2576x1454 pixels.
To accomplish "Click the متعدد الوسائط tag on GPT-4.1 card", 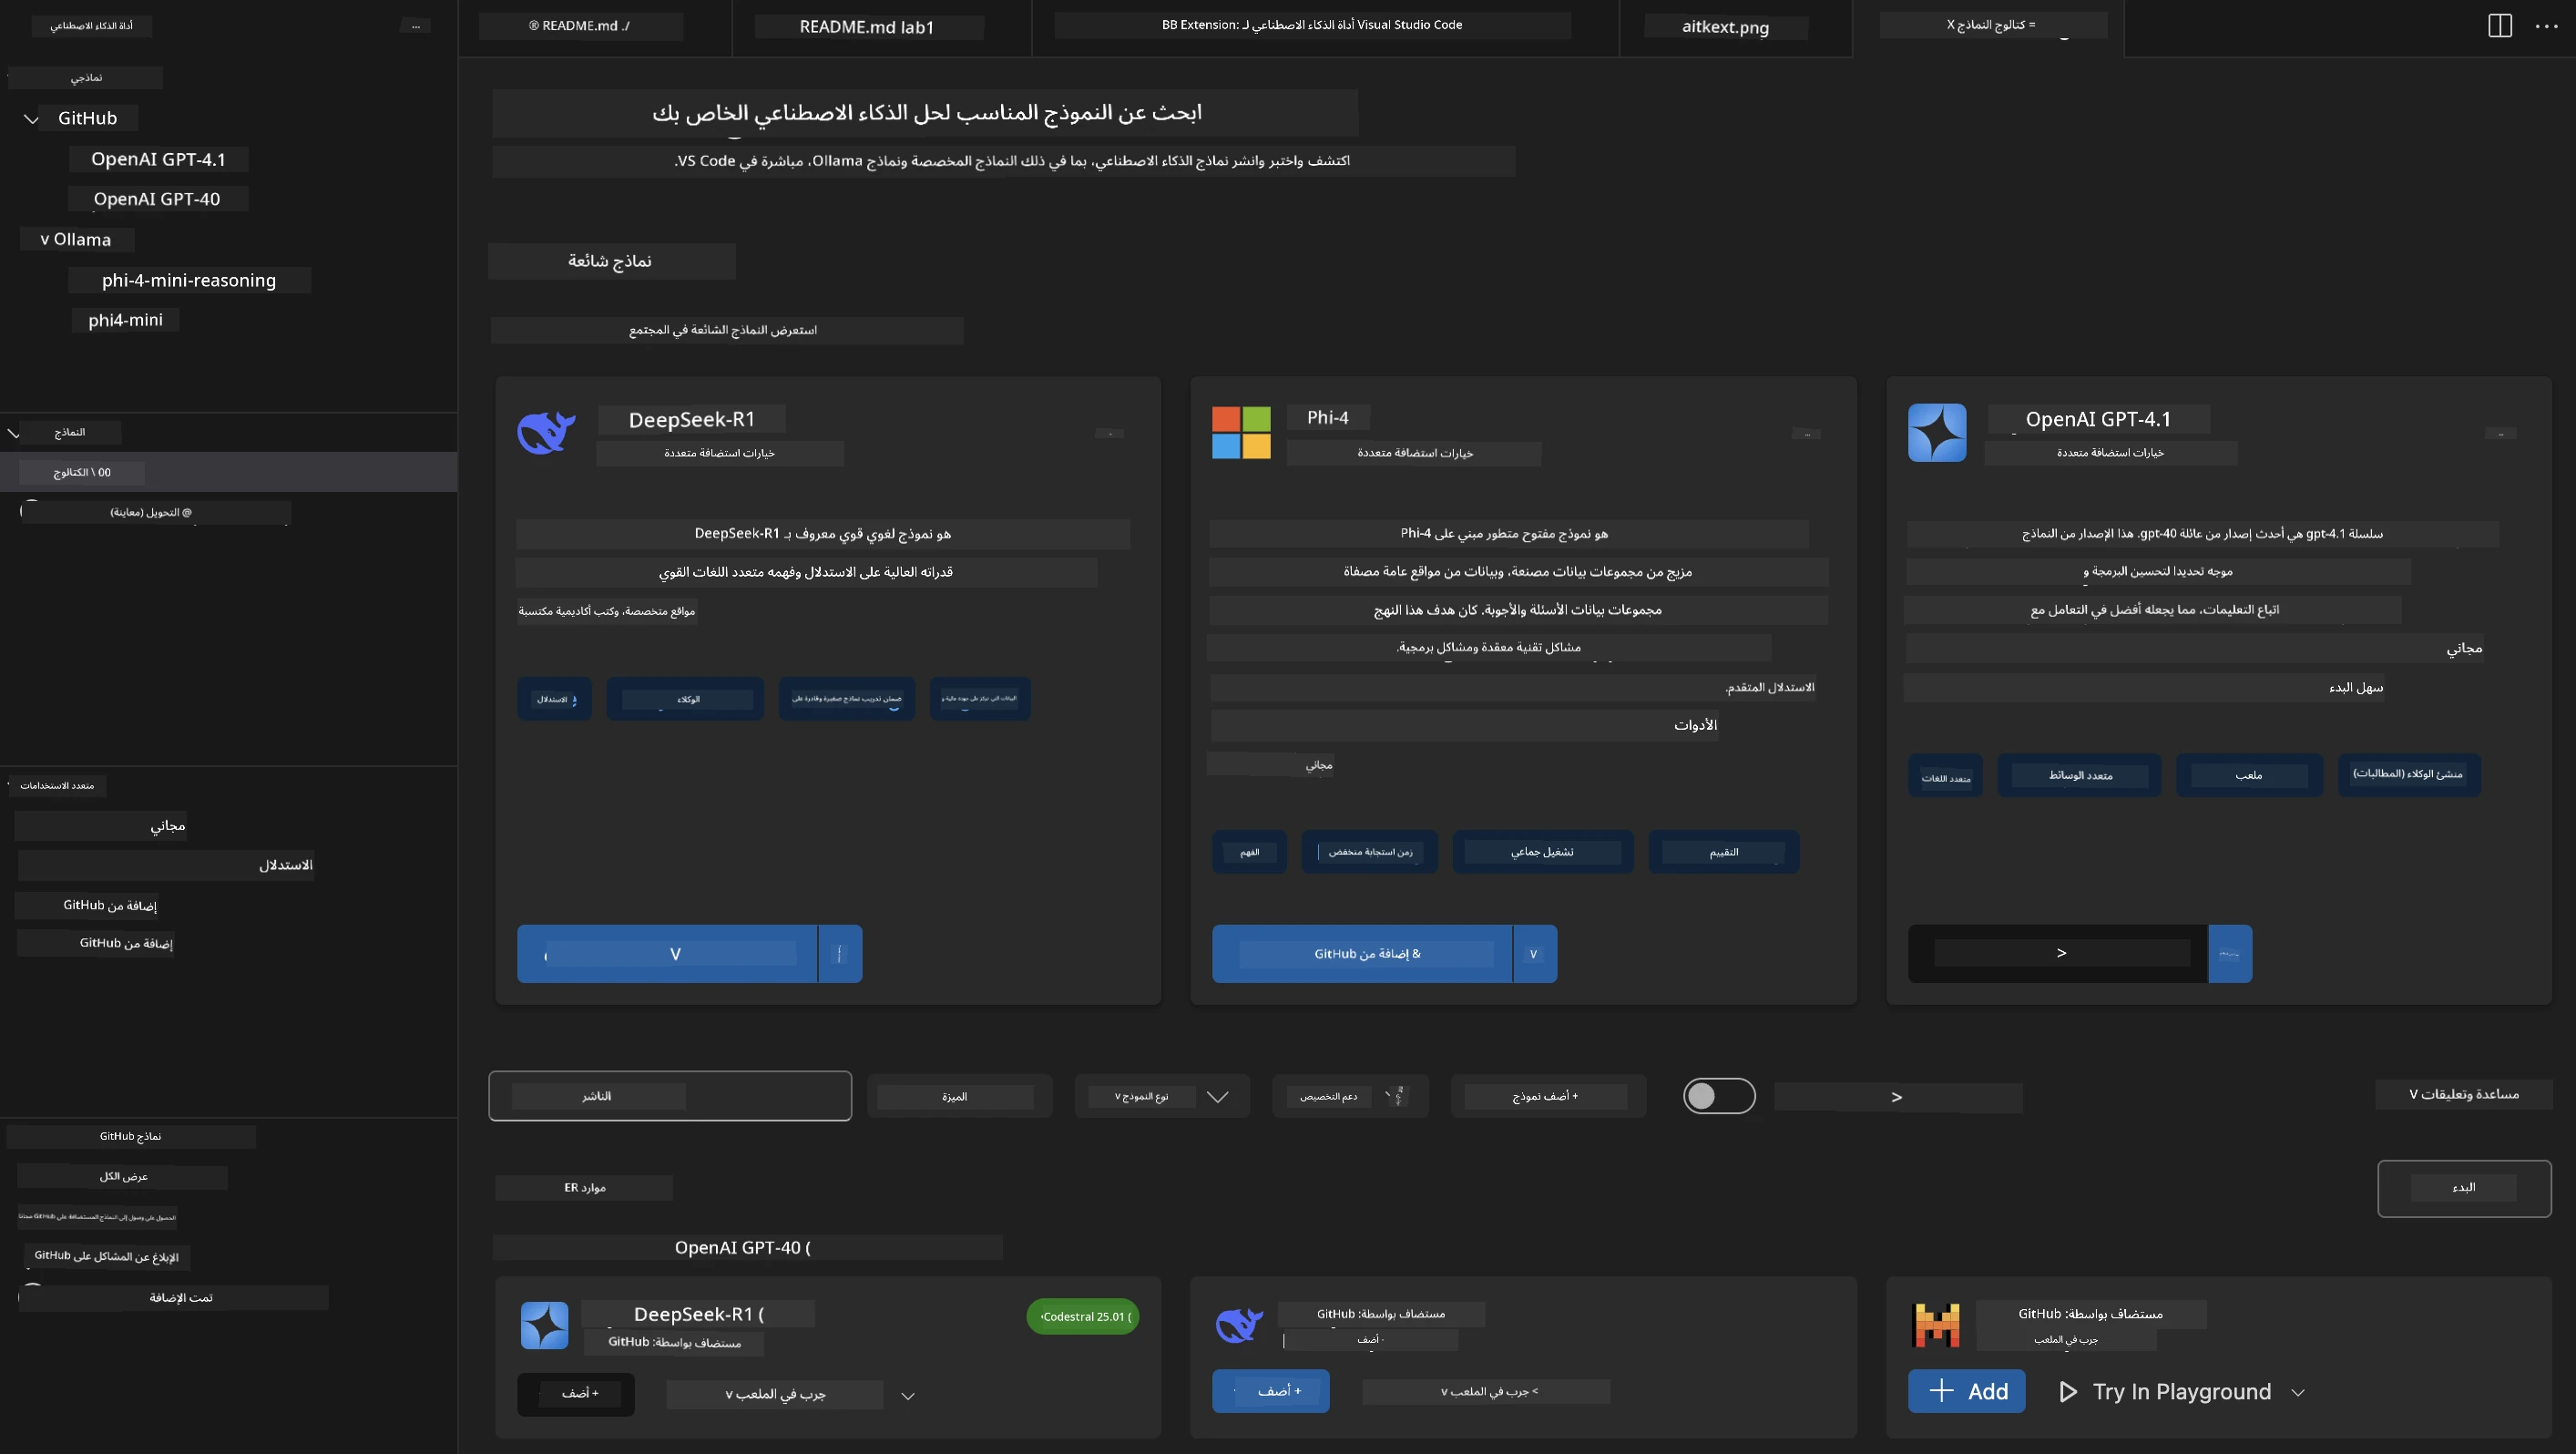I will 2079,775.
